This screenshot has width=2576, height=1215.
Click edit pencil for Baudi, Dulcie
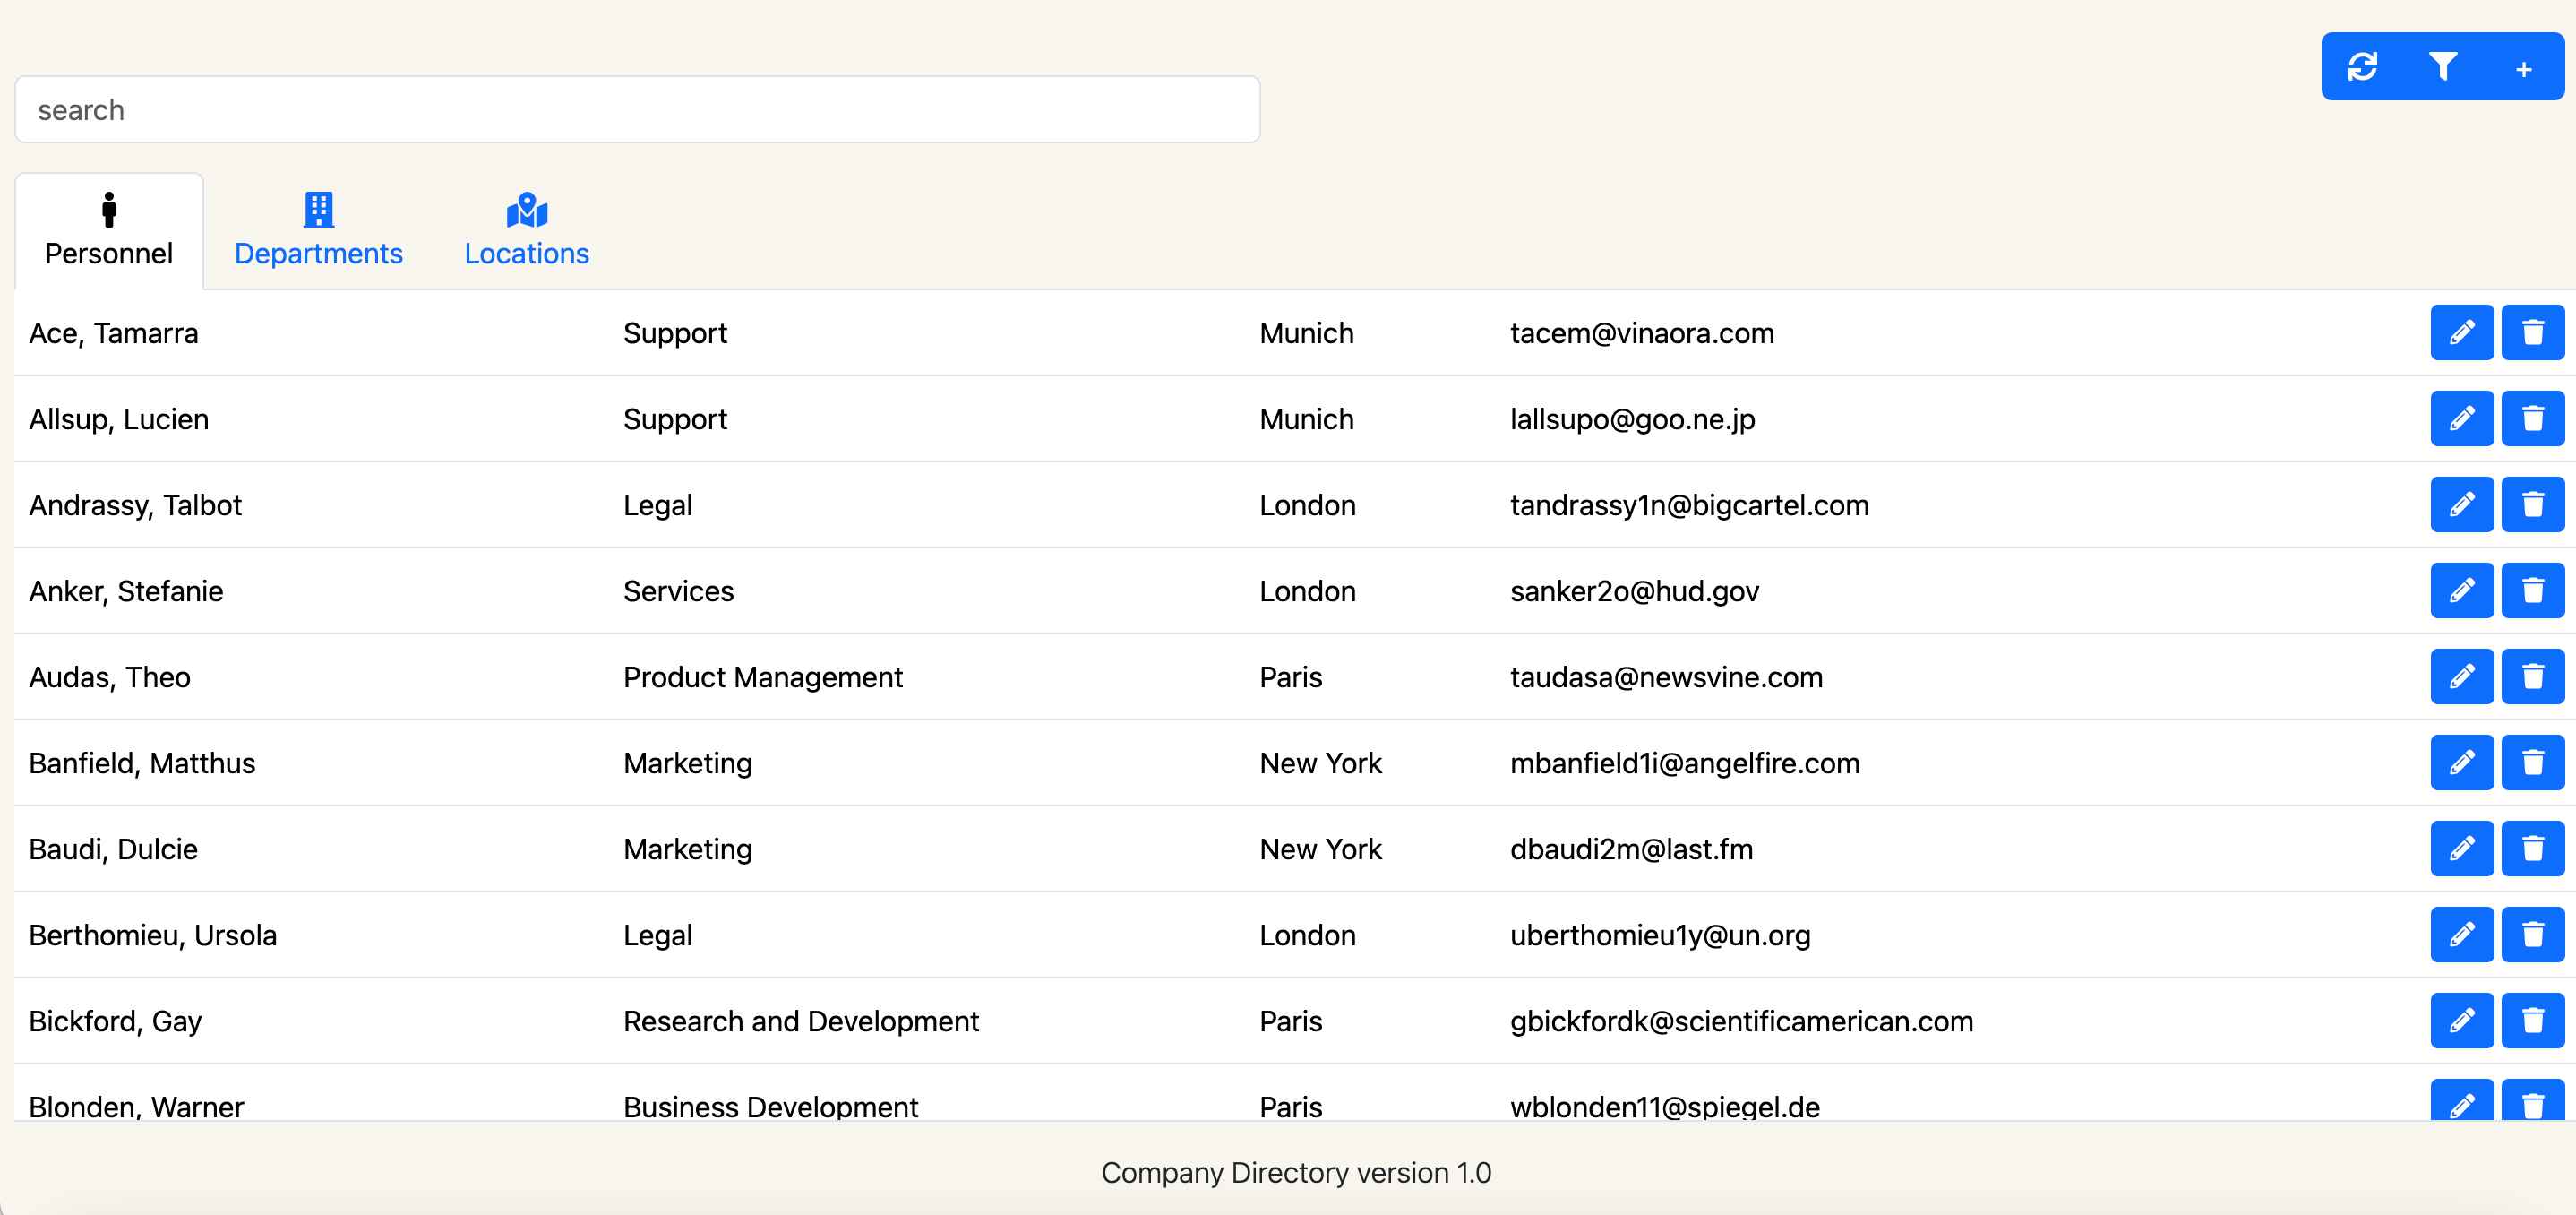[2461, 848]
